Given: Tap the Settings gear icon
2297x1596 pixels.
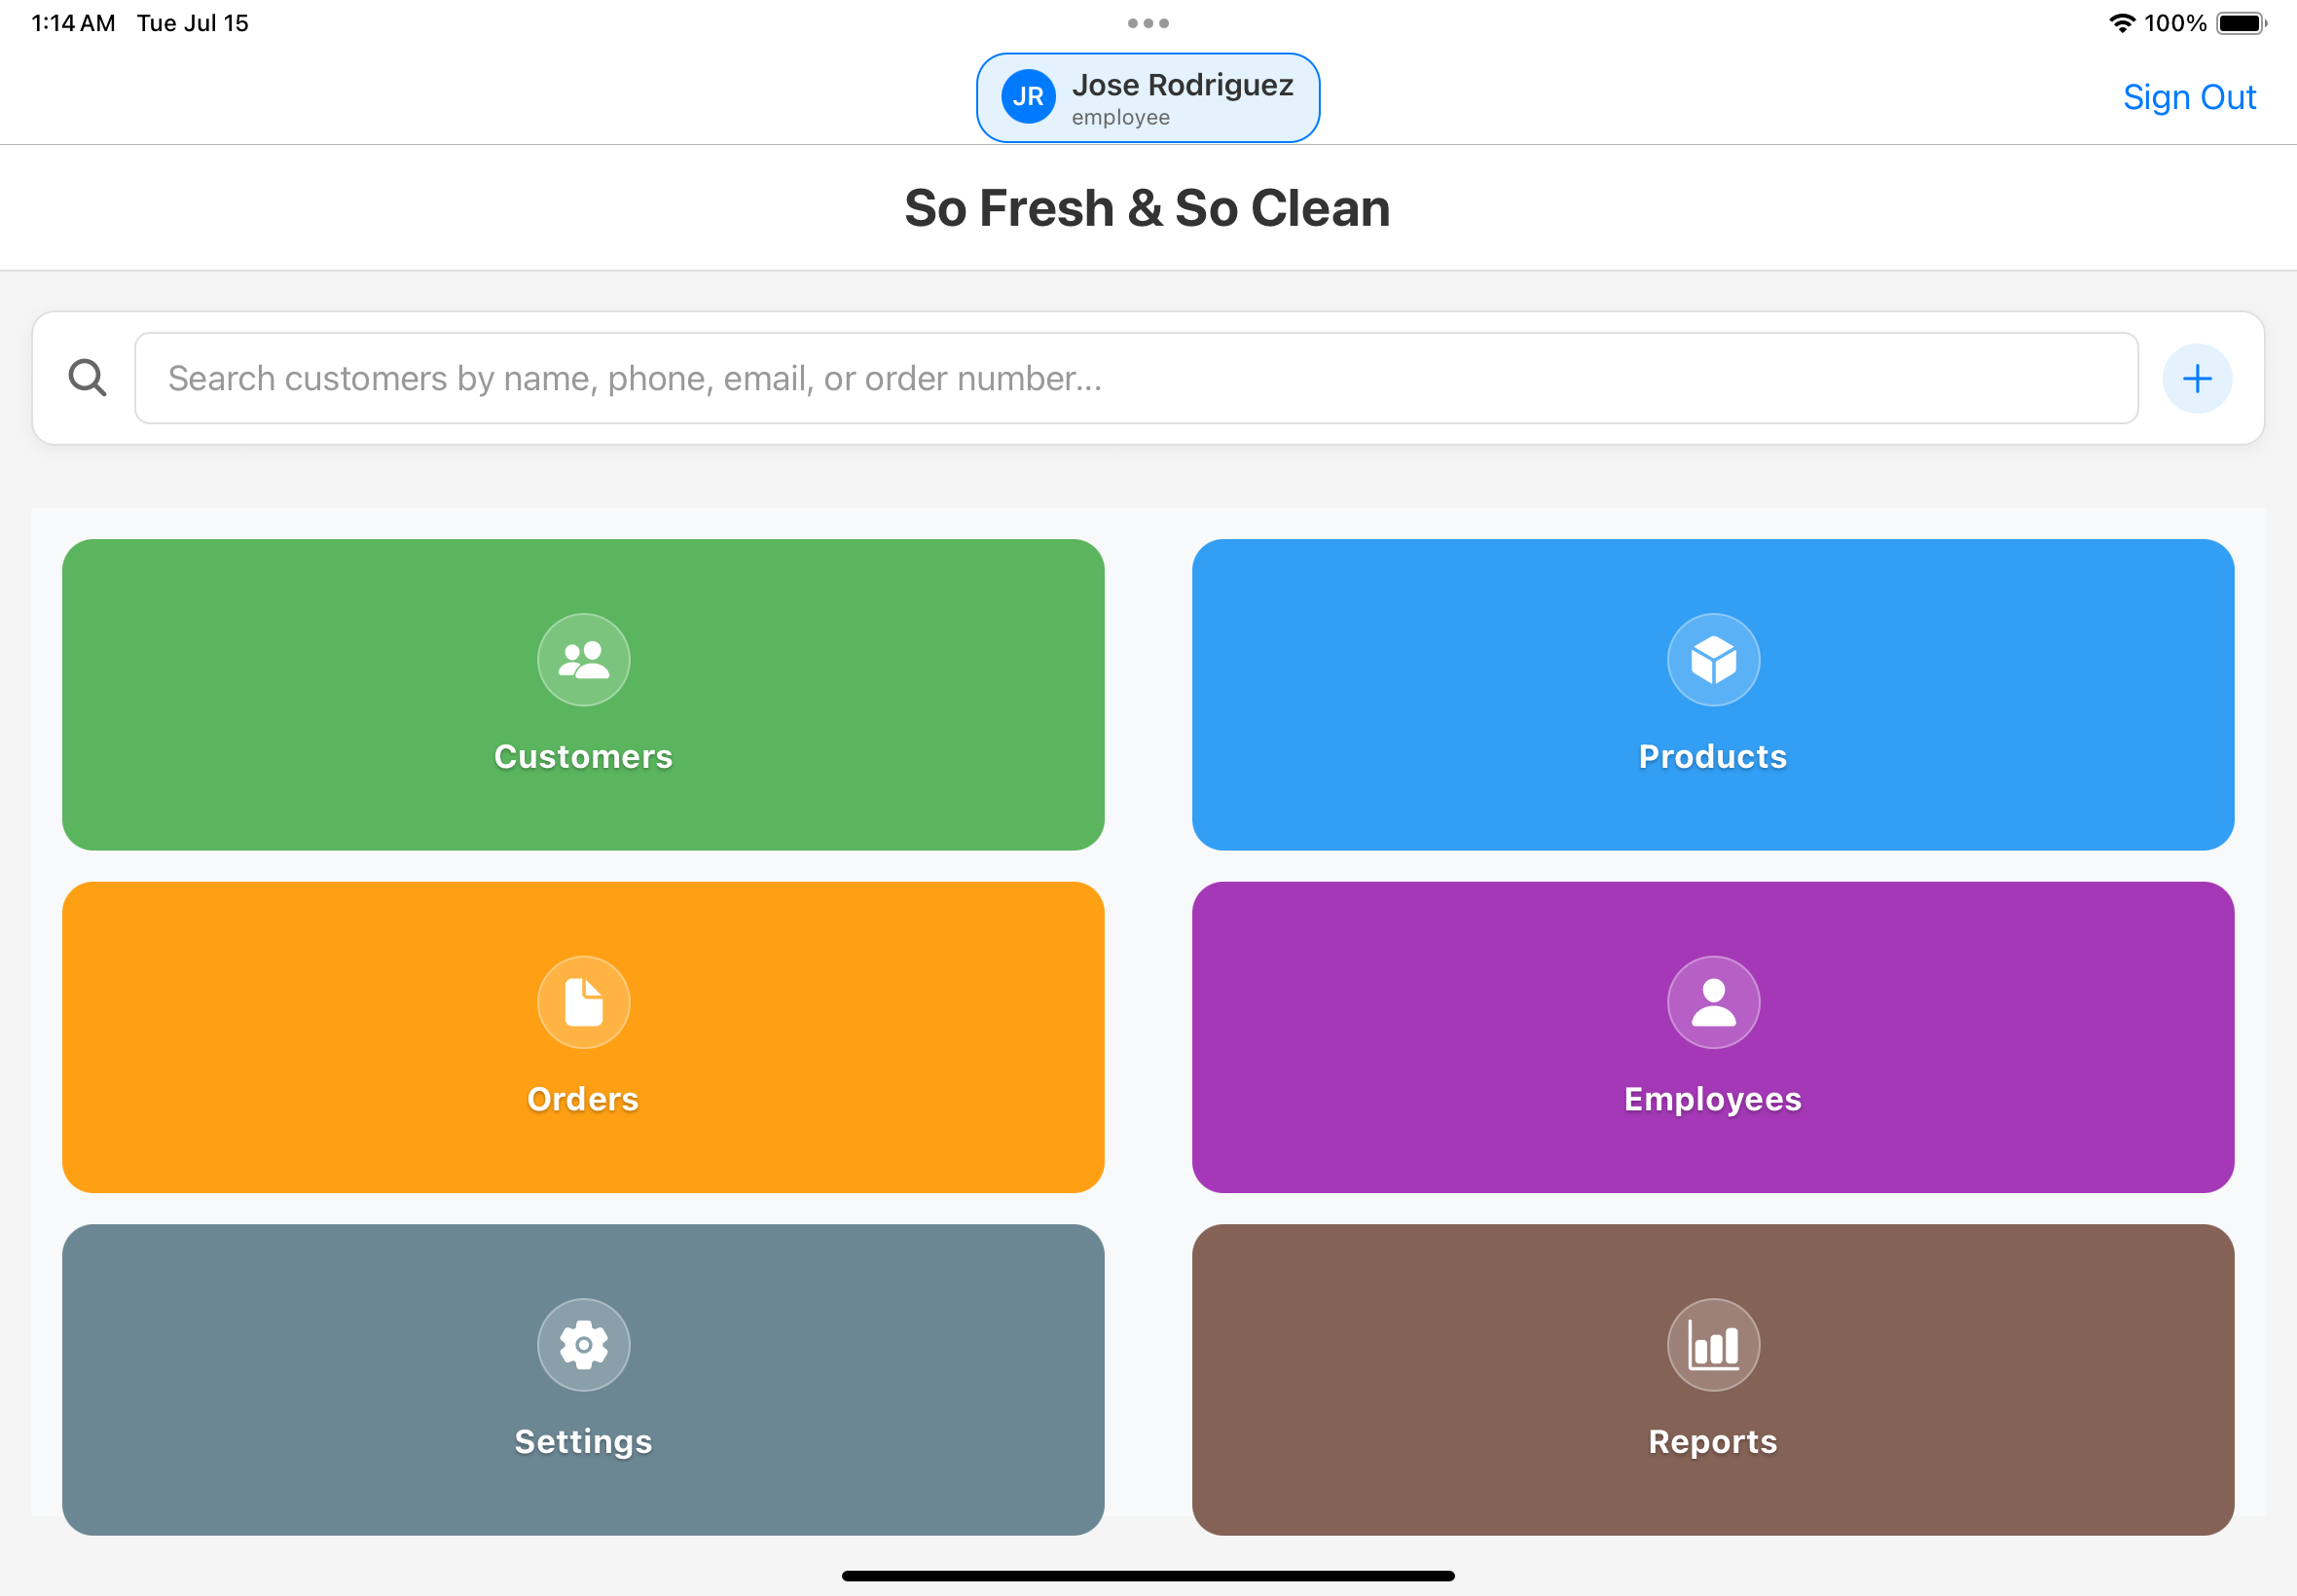Looking at the screenshot, I should (x=583, y=1345).
